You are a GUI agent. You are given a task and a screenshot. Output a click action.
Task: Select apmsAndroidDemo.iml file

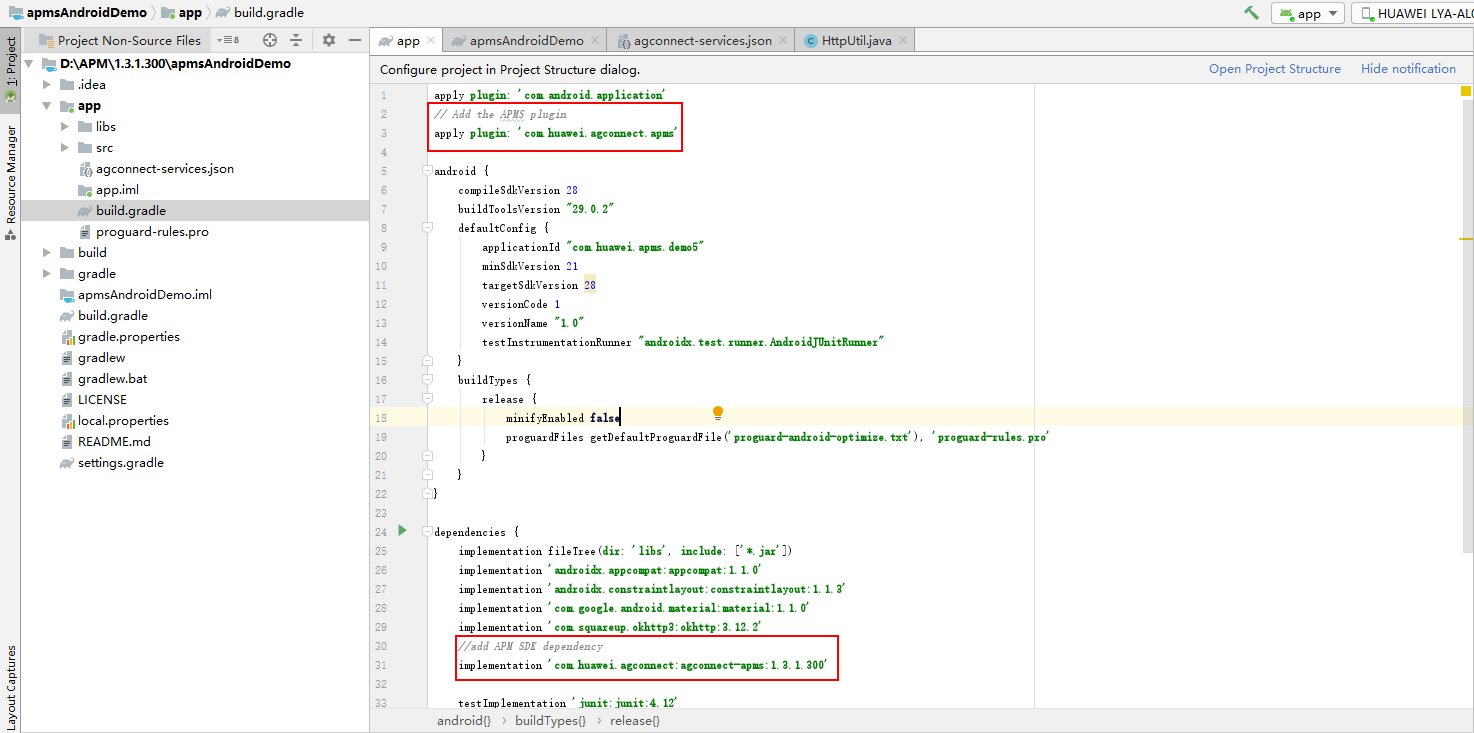click(145, 295)
